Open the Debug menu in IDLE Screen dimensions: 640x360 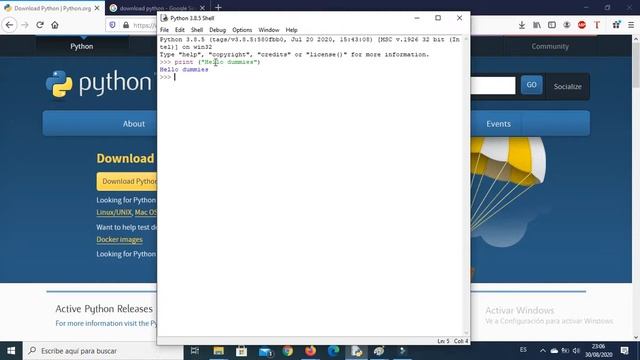tap(218, 30)
